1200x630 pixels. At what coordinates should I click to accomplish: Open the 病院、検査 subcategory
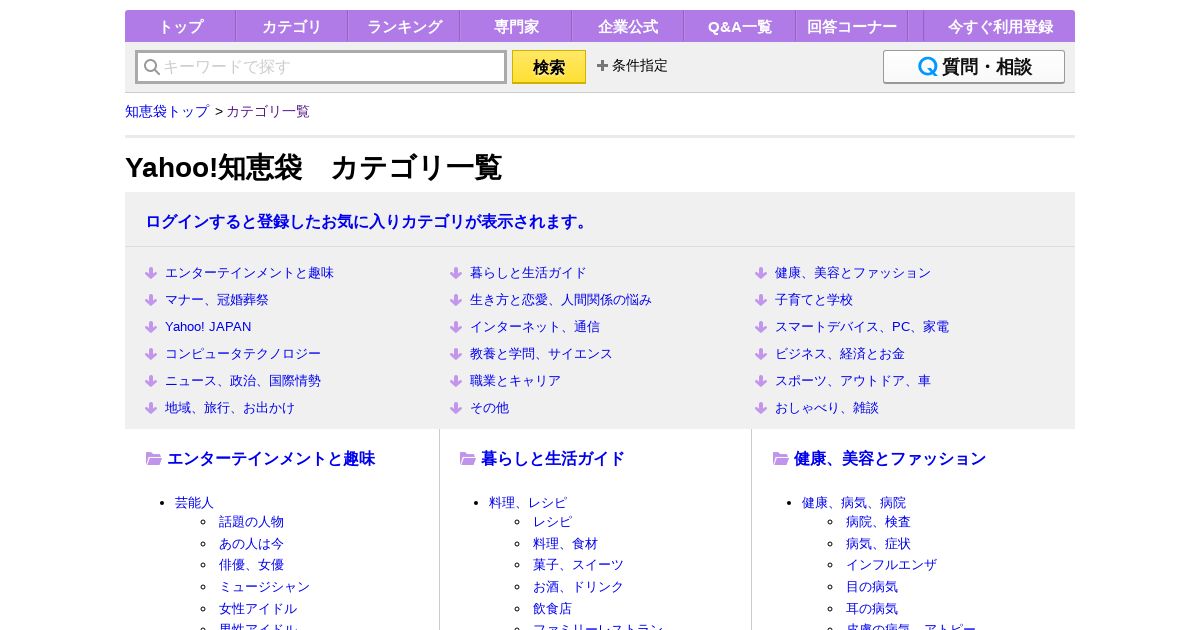point(878,522)
